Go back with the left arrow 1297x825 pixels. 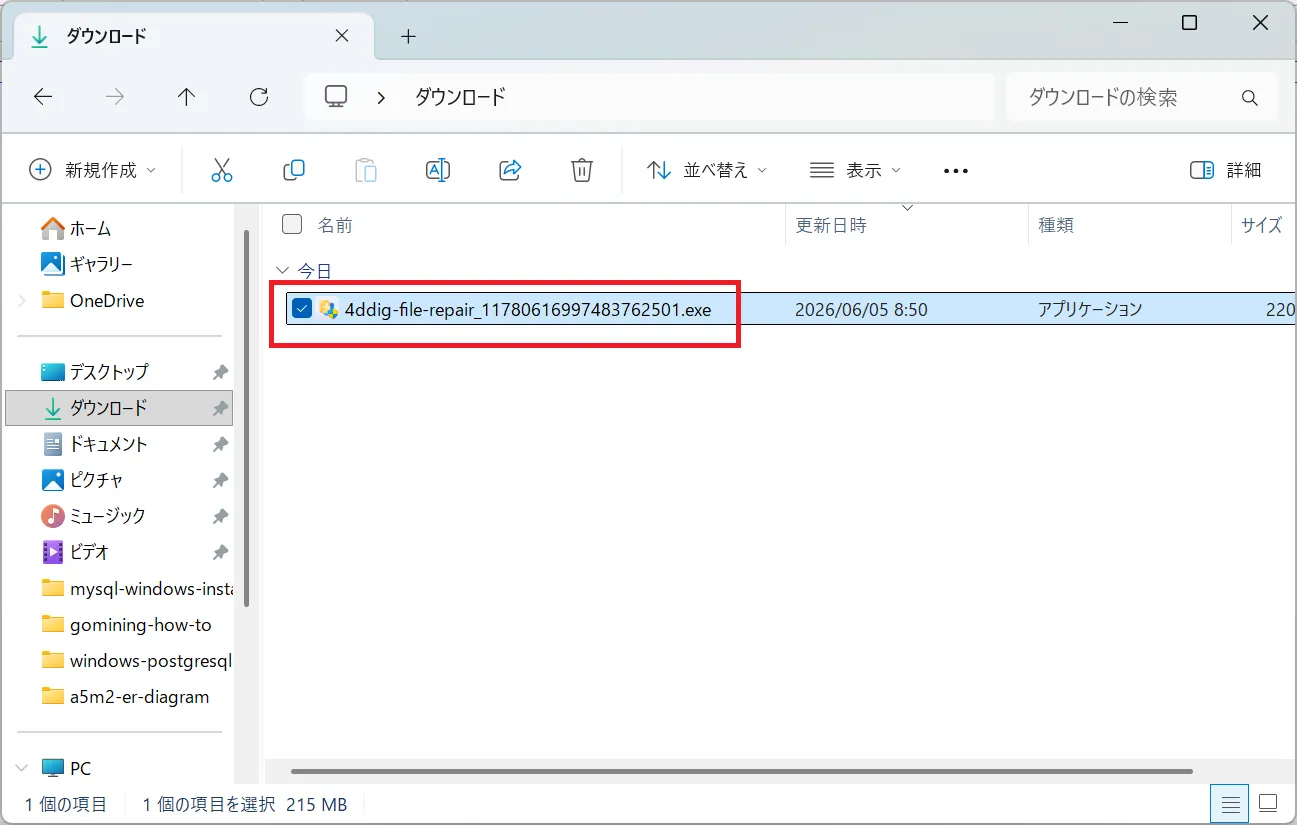(42, 97)
